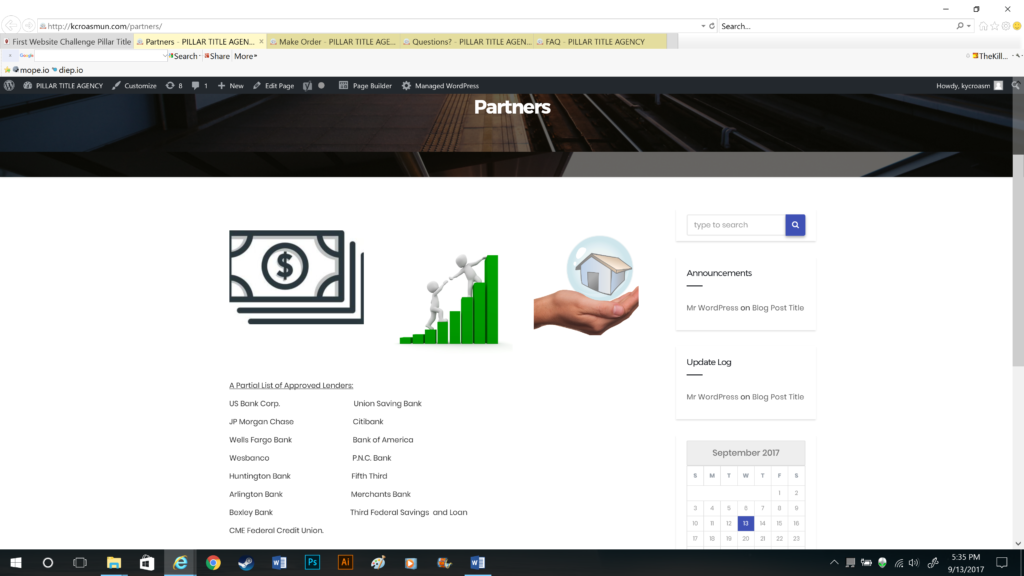Screen dimensions: 1024x576
Task: Click the browser refresh button
Action: (x=712, y=26)
